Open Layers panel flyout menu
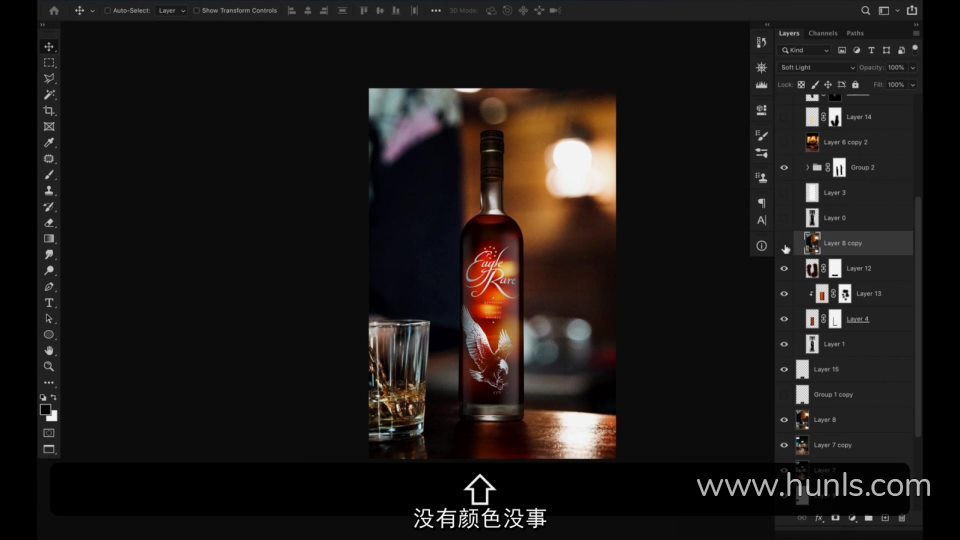This screenshot has height=540, width=960. pyautogui.click(x=916, y=33)
